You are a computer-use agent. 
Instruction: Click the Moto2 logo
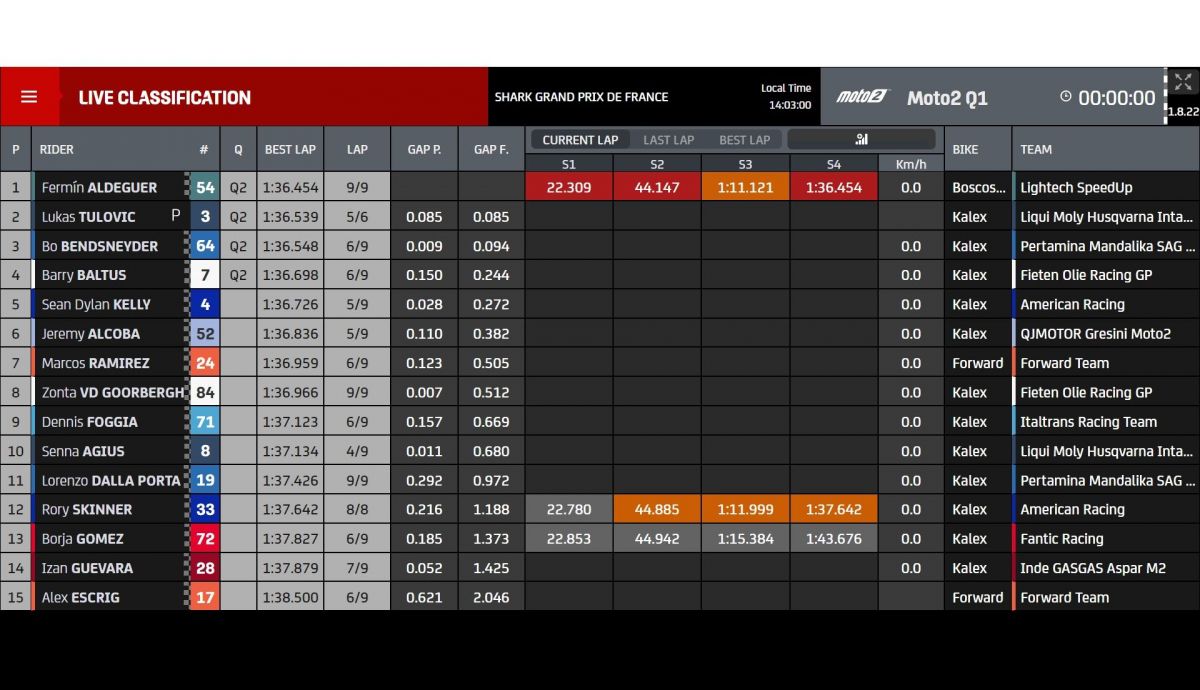(x=862, y=97)
